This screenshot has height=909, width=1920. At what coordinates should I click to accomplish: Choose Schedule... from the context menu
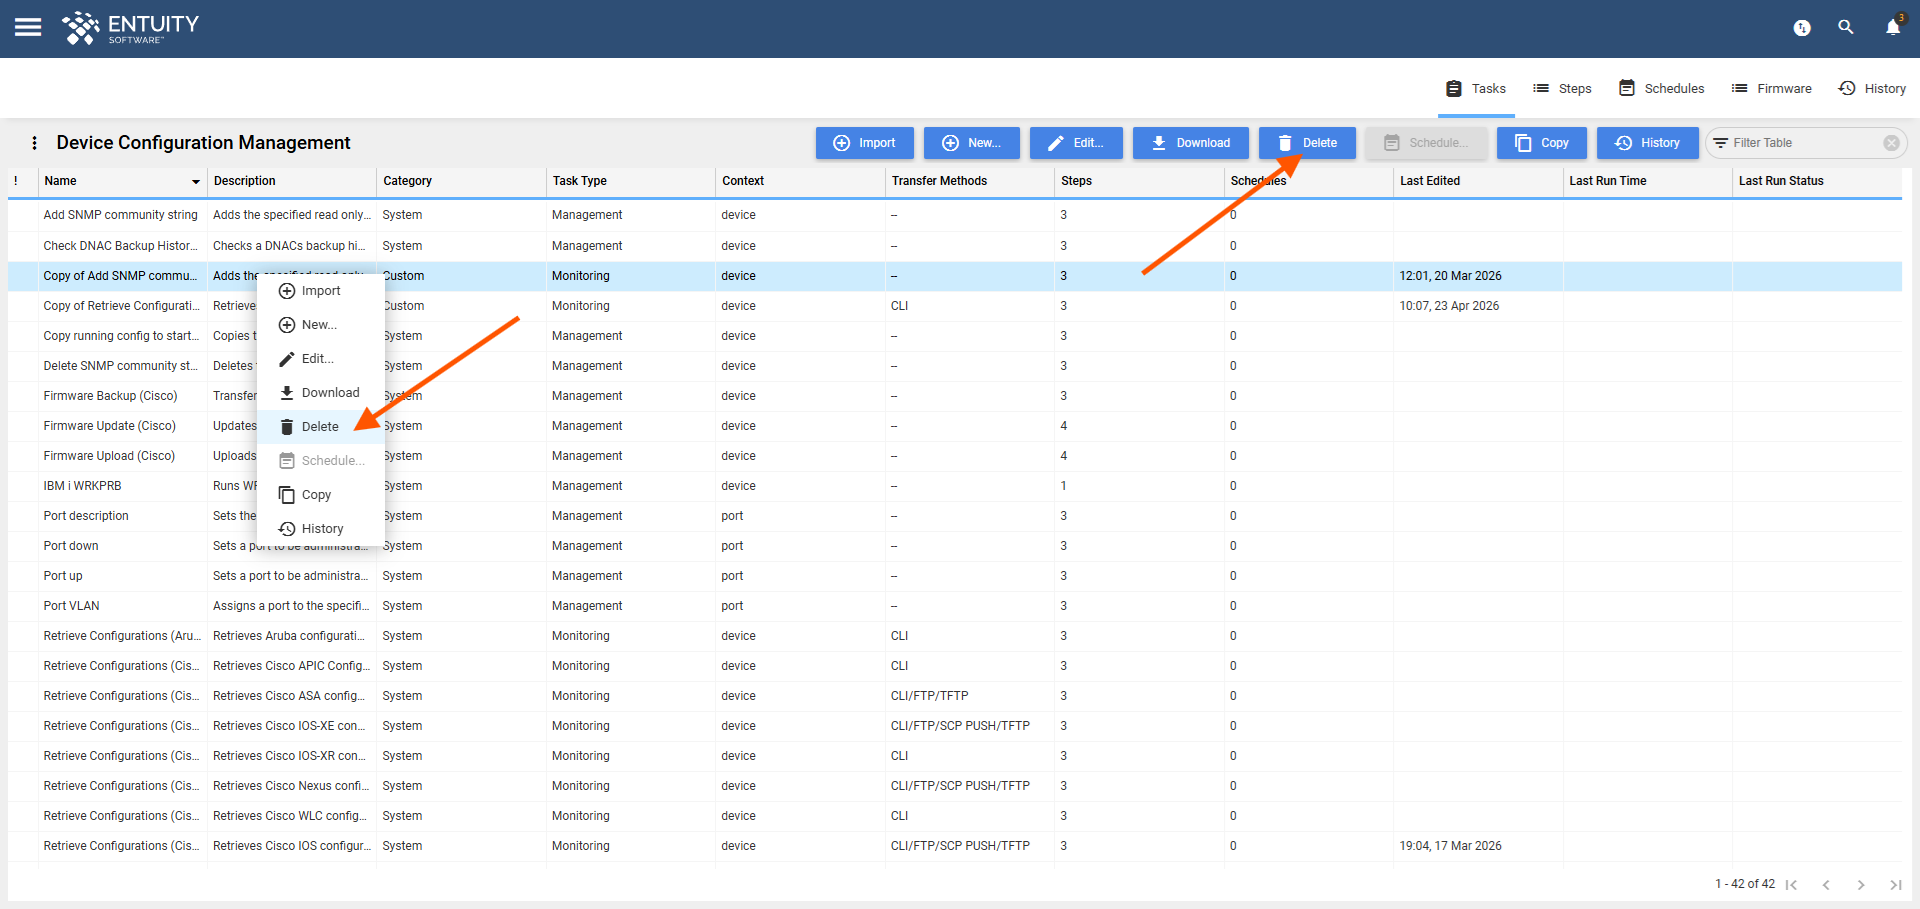(321, 461)
